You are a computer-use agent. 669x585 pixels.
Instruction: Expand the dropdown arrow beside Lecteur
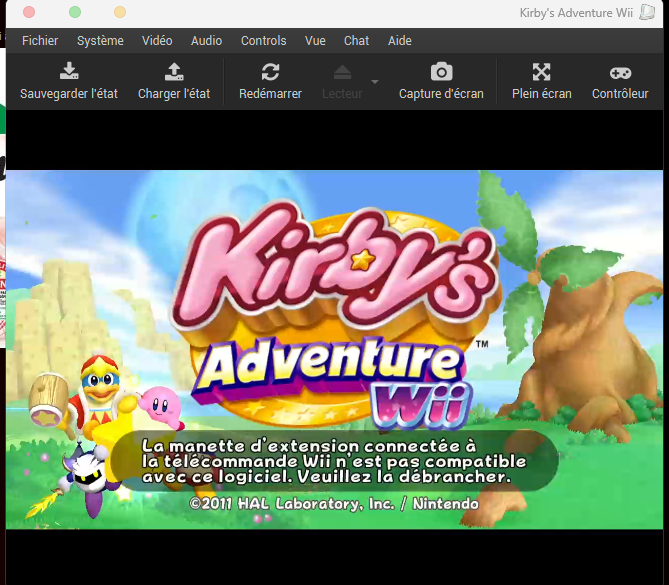tap(375, 81)
